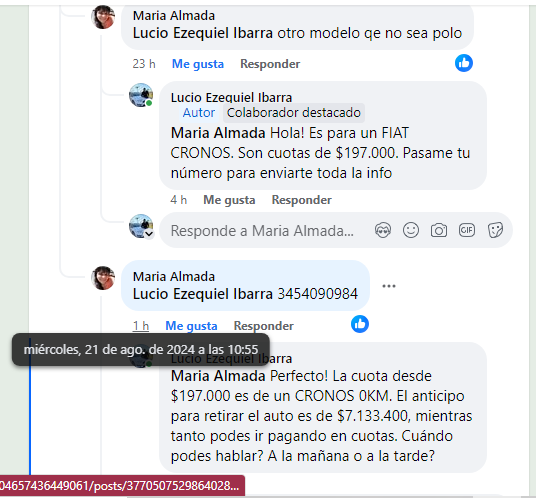Switch commenting identity via avatar dropdown arrow

click(149, 234)
